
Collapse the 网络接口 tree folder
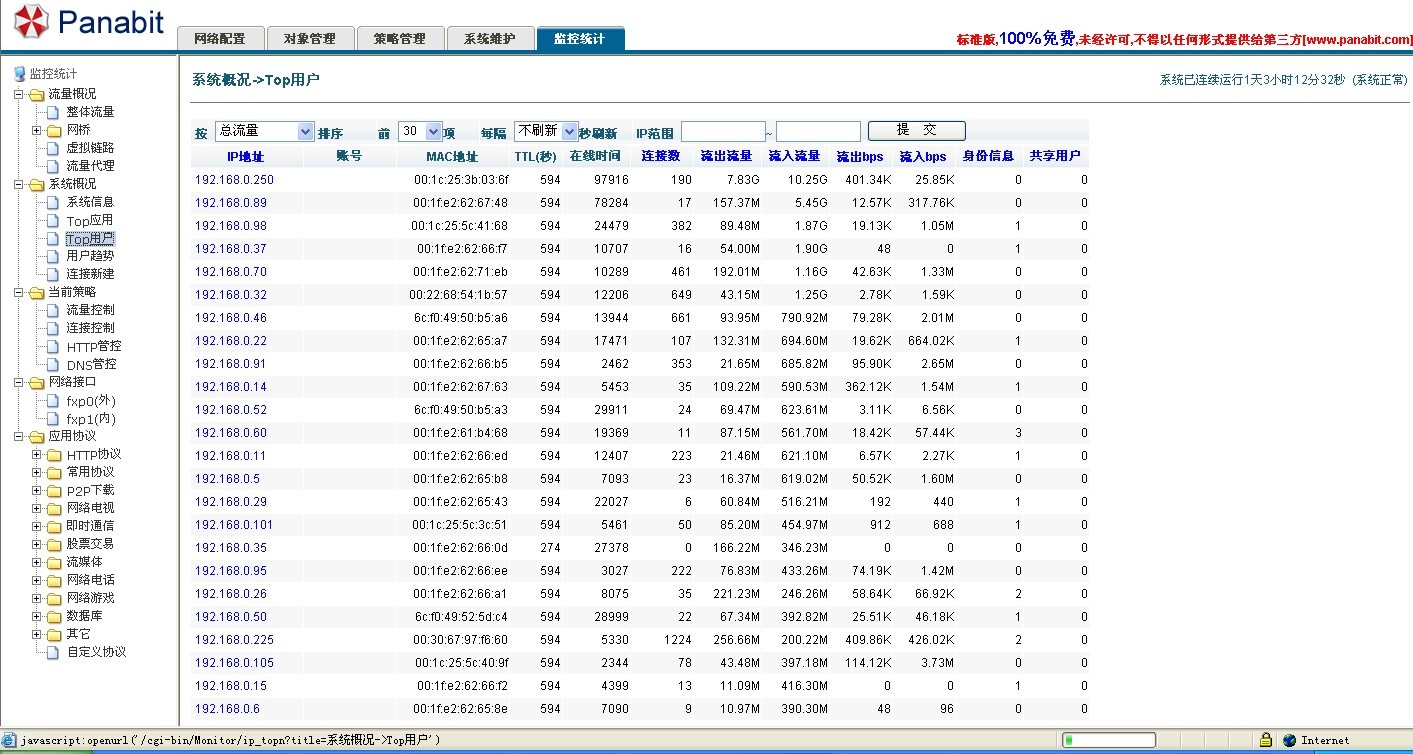19,382
